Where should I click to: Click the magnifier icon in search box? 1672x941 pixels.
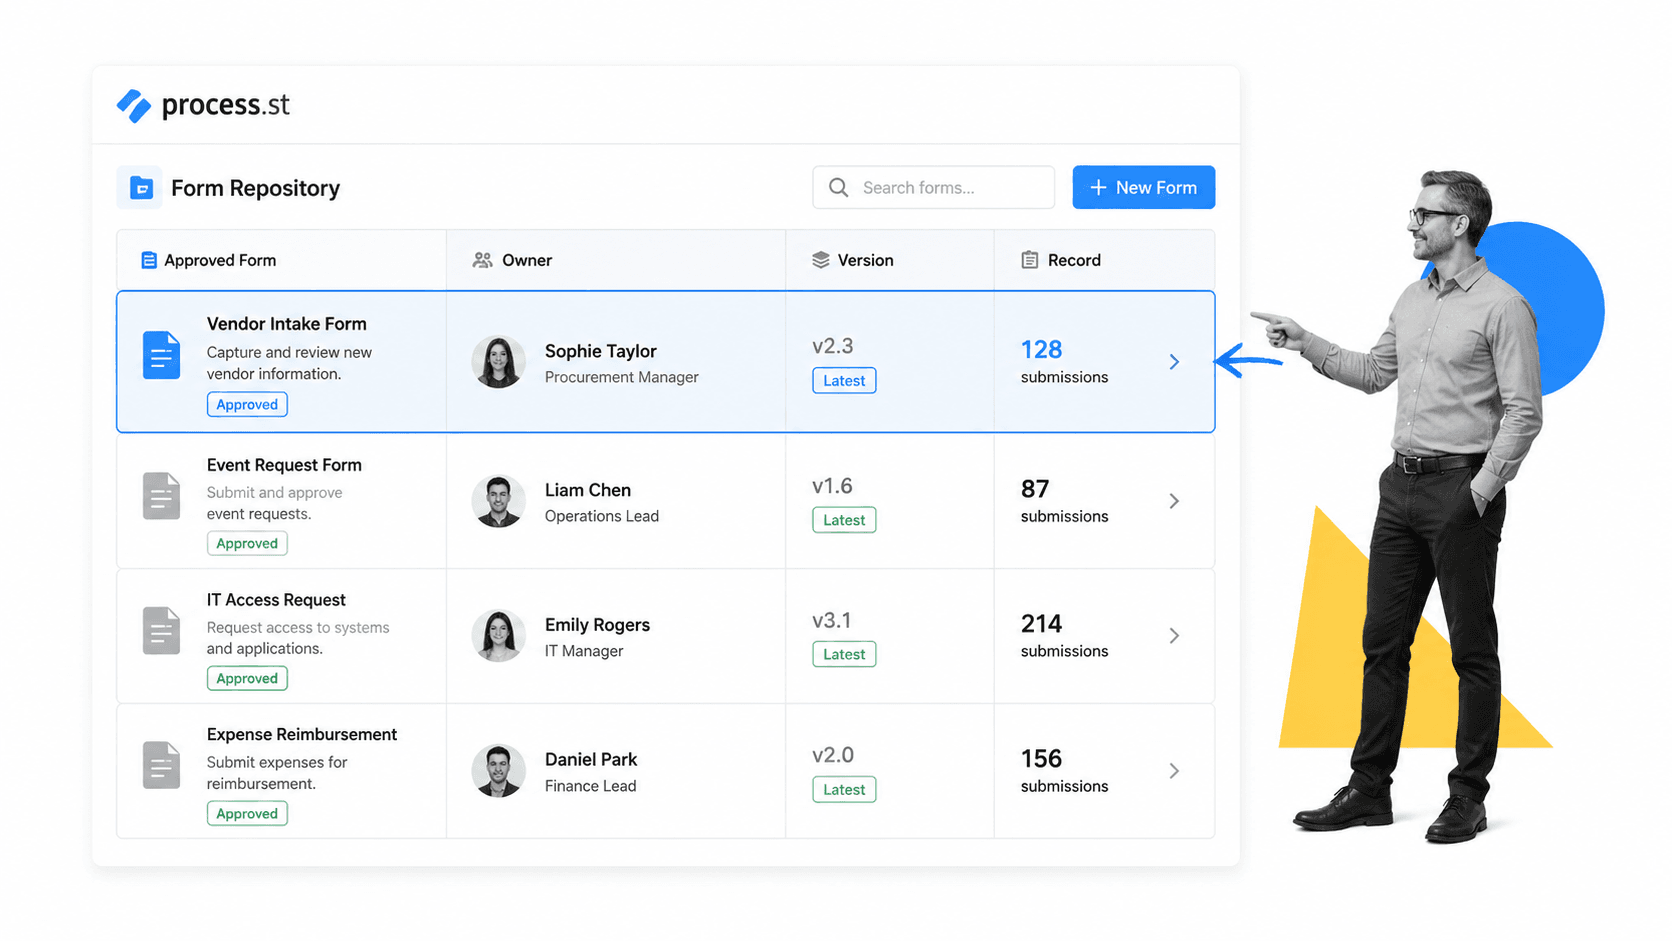[x=838, y=188]
